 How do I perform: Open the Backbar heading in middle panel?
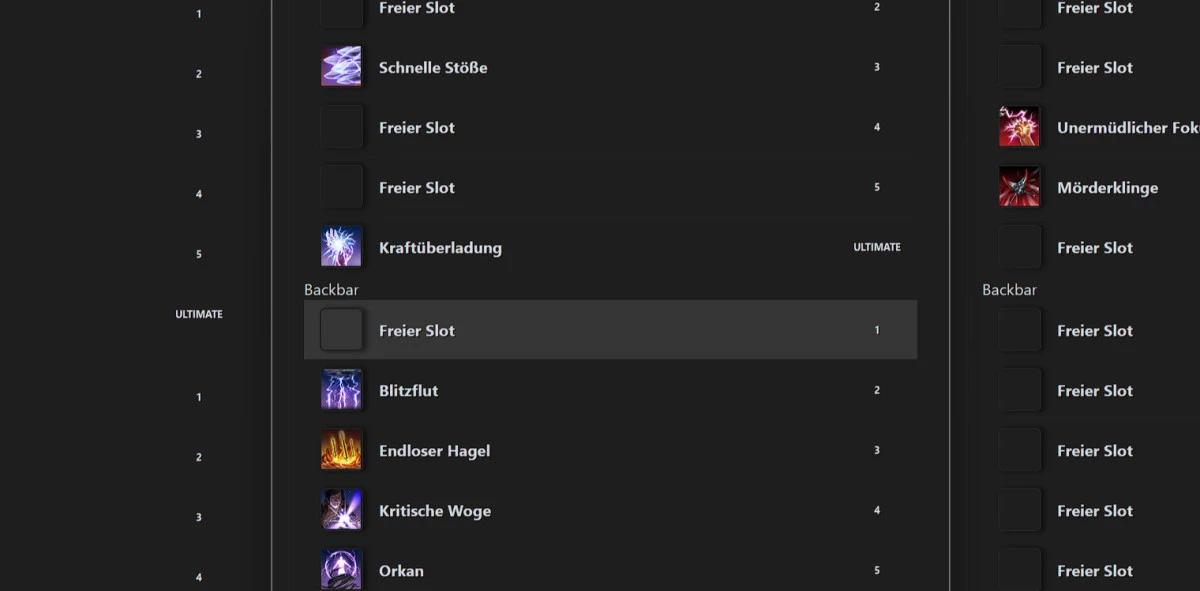(x=331, y=290)
